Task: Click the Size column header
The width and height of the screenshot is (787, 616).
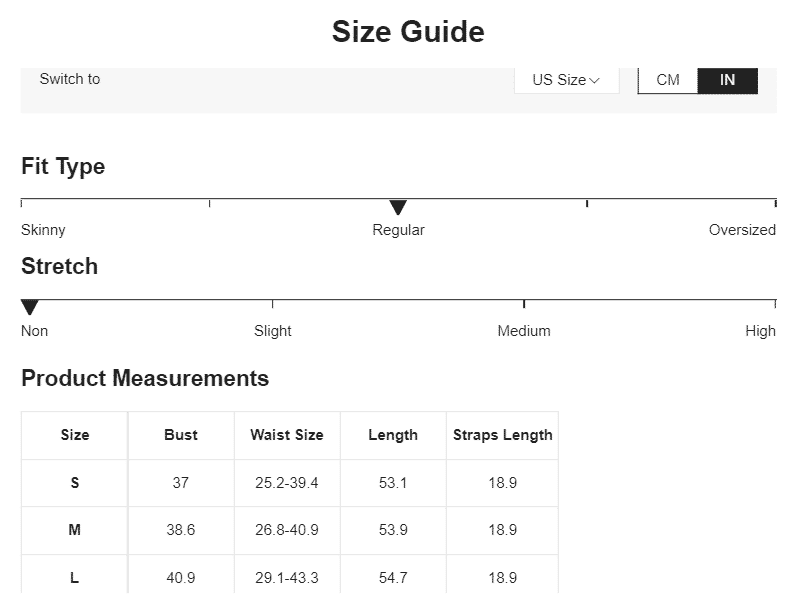Action: click(x=75, y=435)
